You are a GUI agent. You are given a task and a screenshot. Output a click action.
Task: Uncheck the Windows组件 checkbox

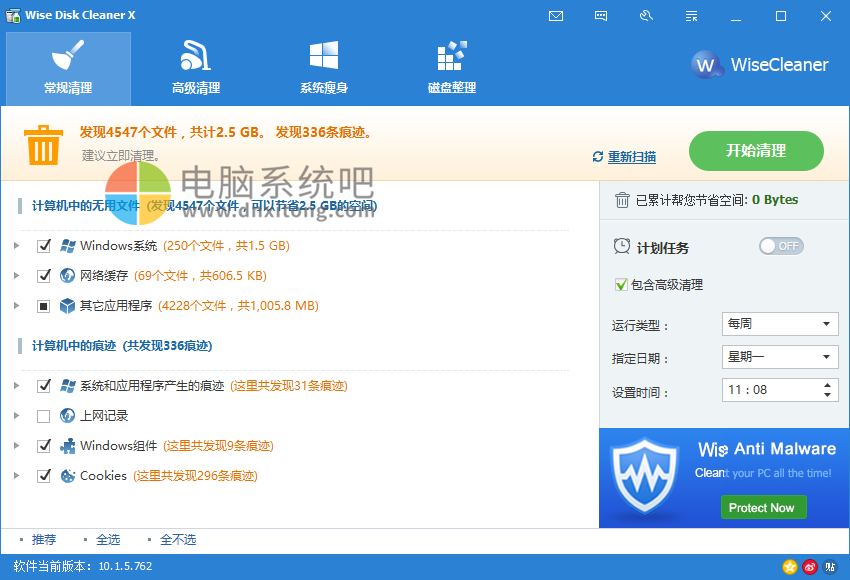pos(43,446)
